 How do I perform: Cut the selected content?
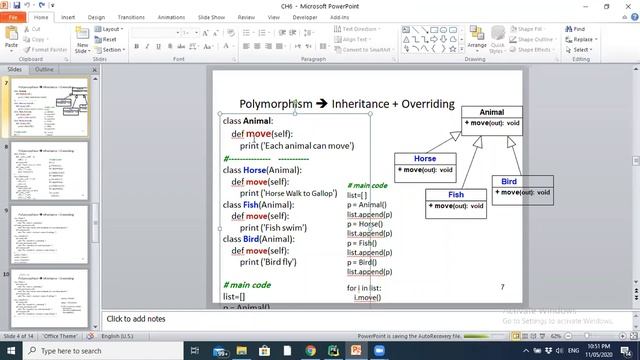(32, 29)
